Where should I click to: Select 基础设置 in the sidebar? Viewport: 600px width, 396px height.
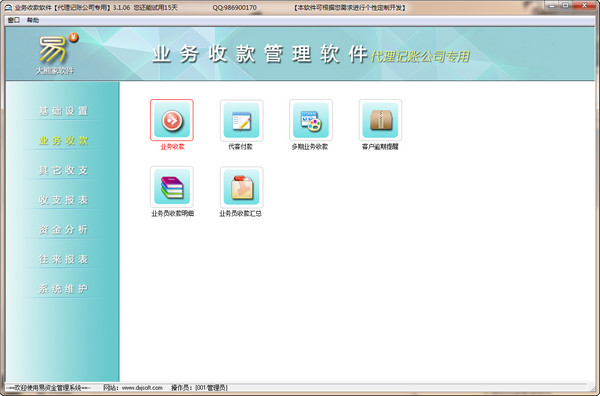[x=64, y=111]
